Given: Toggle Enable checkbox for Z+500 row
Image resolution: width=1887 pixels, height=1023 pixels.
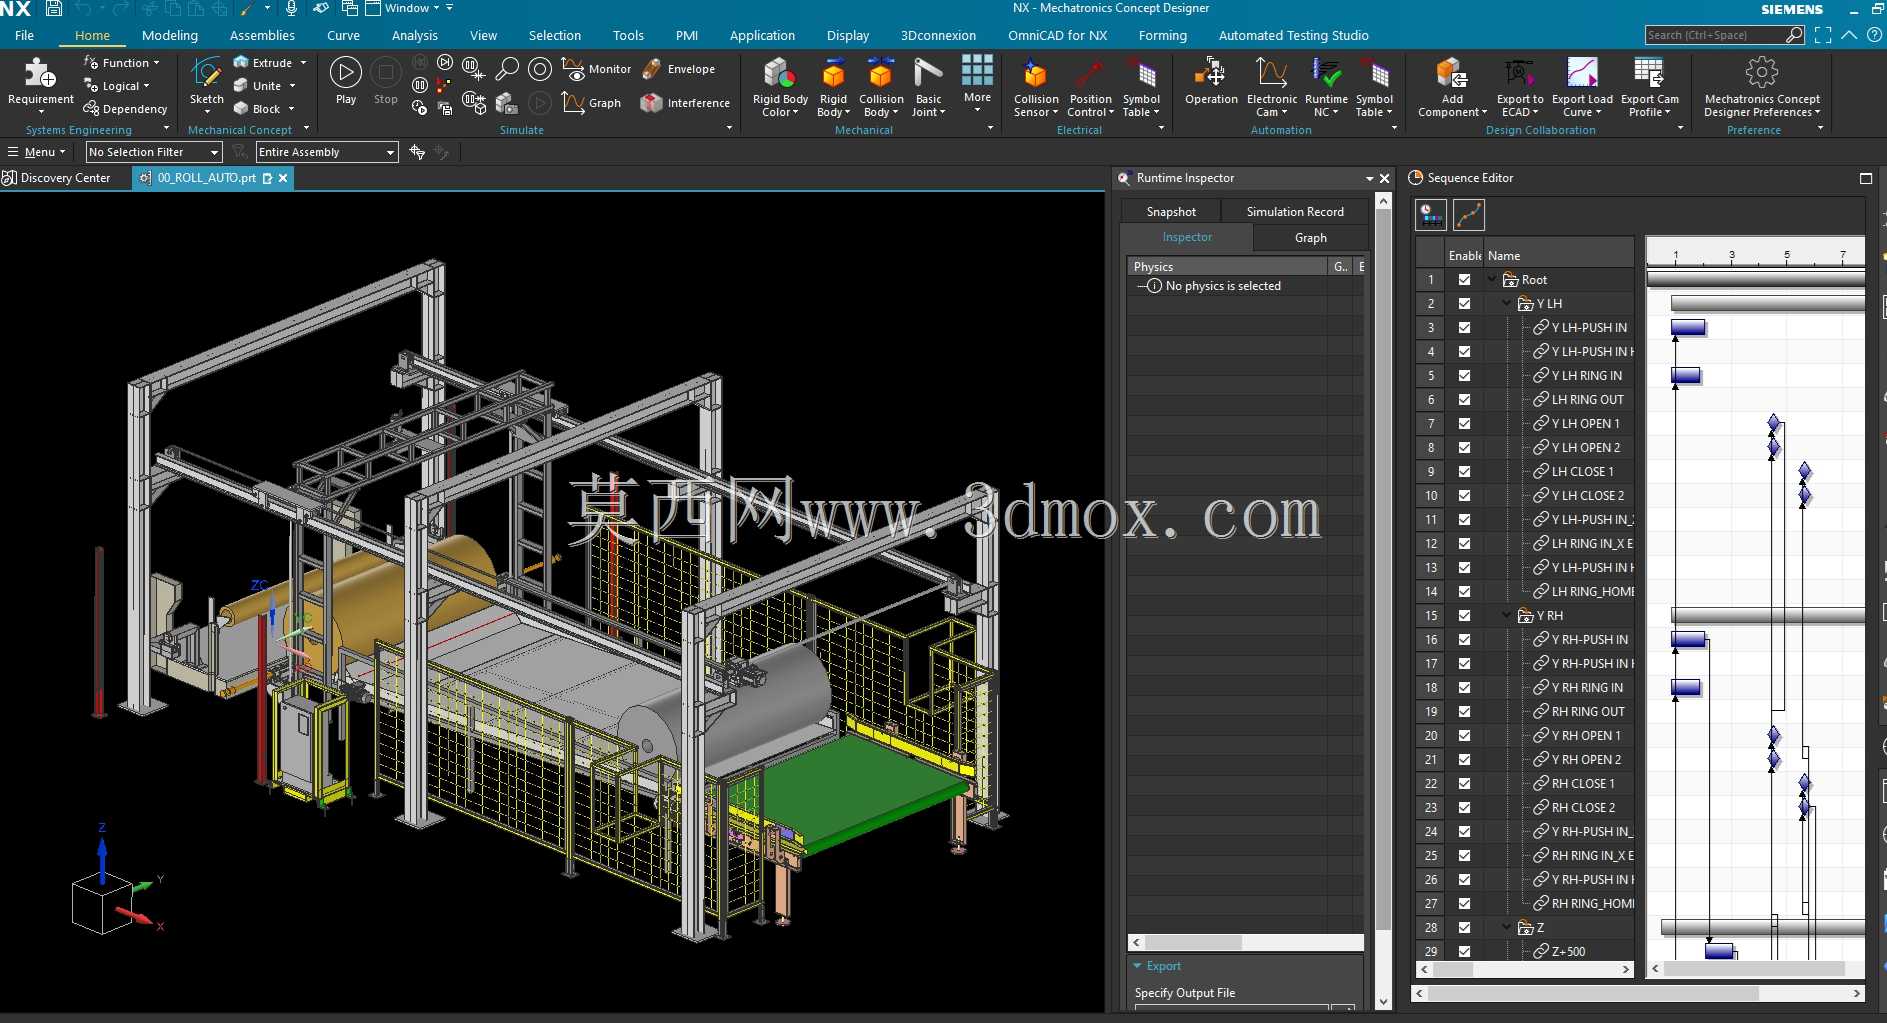Looking at the screenshot, I should point(1464,952).
